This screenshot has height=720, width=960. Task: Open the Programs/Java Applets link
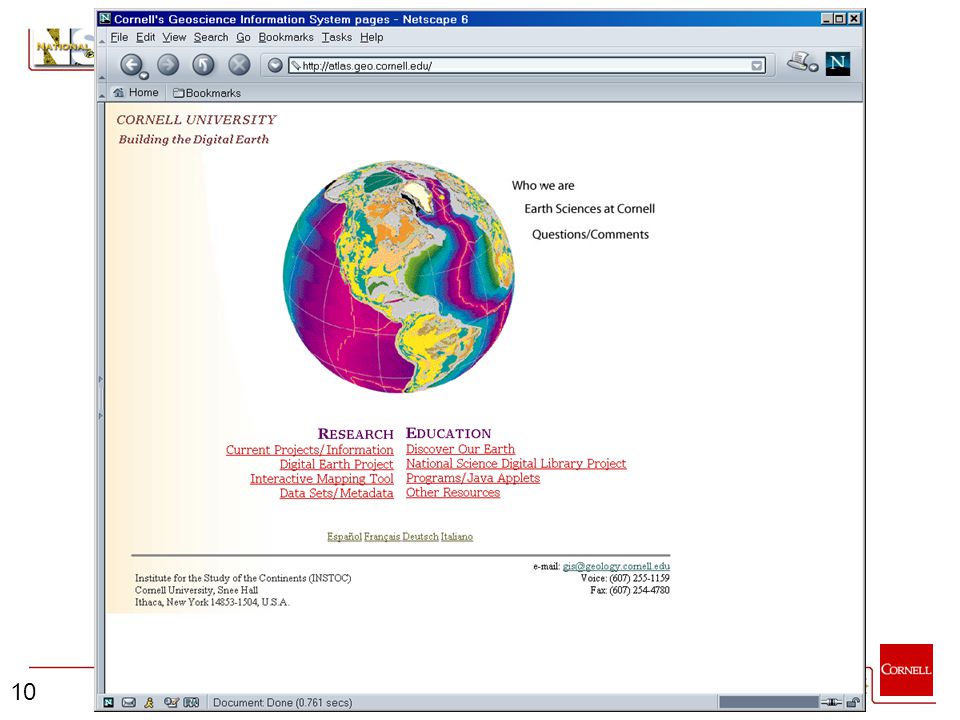473,478
